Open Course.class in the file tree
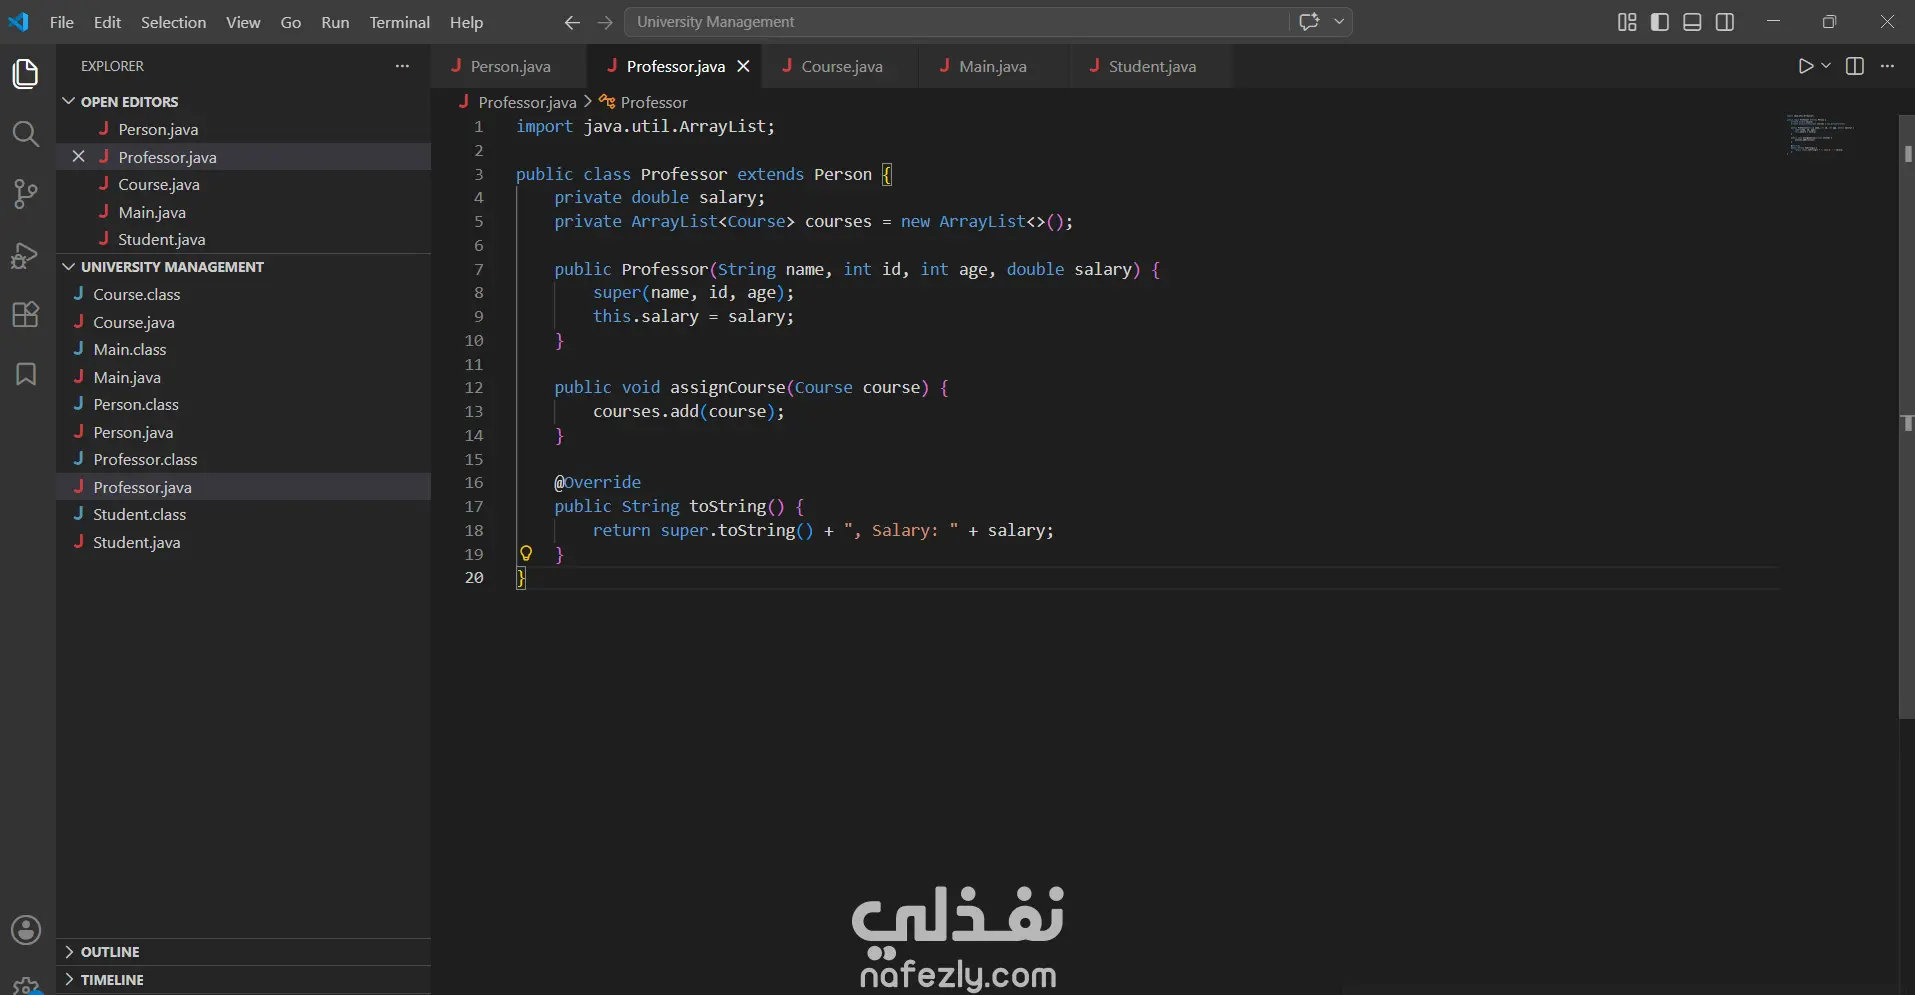The width and height of the screenshot is (1915, 995). pyautogui.click(x=243, y=294)
